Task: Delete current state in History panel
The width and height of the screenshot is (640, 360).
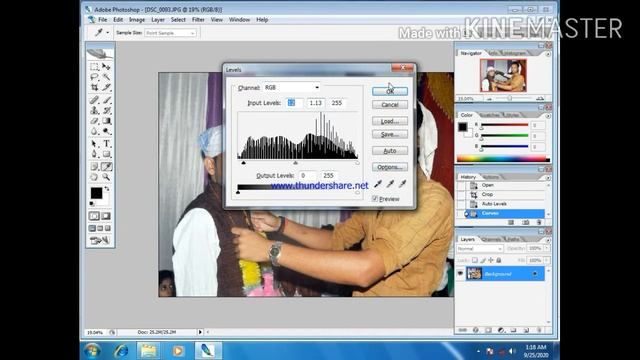Action: point(539,222)
